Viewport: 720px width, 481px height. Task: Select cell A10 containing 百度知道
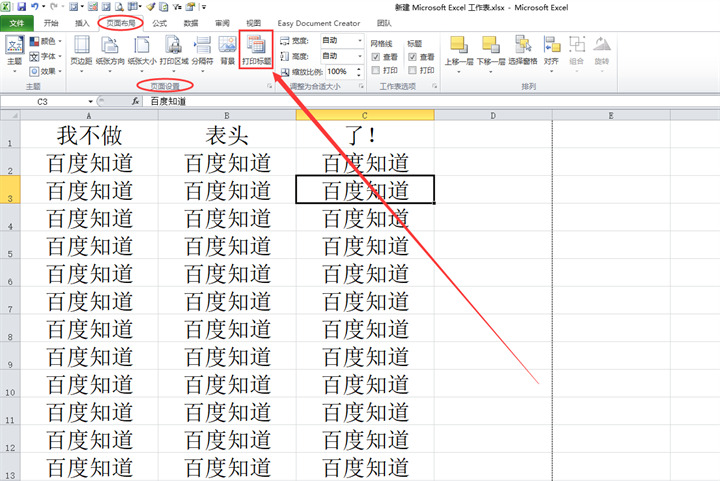coord(89,383)
